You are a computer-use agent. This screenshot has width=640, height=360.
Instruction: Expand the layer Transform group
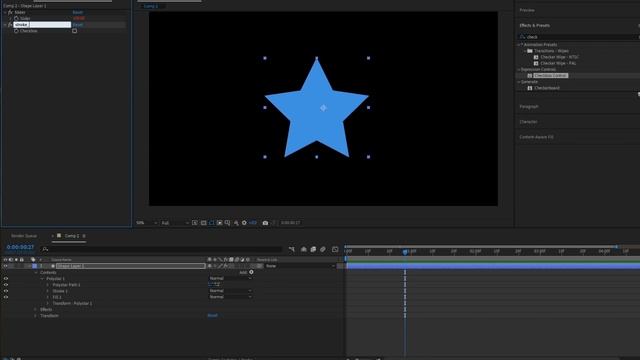pos(36,316)
